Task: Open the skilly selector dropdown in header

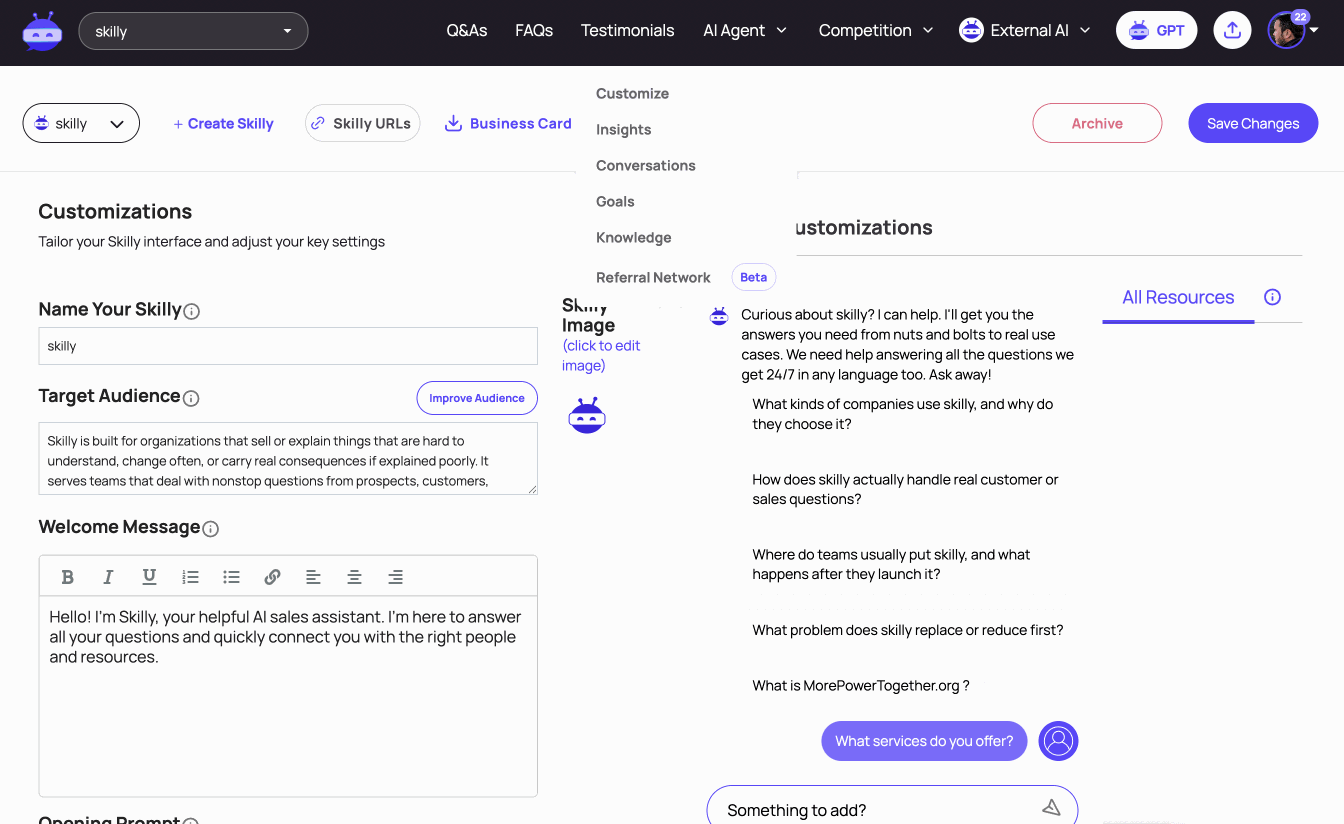Action: (193, 31)
